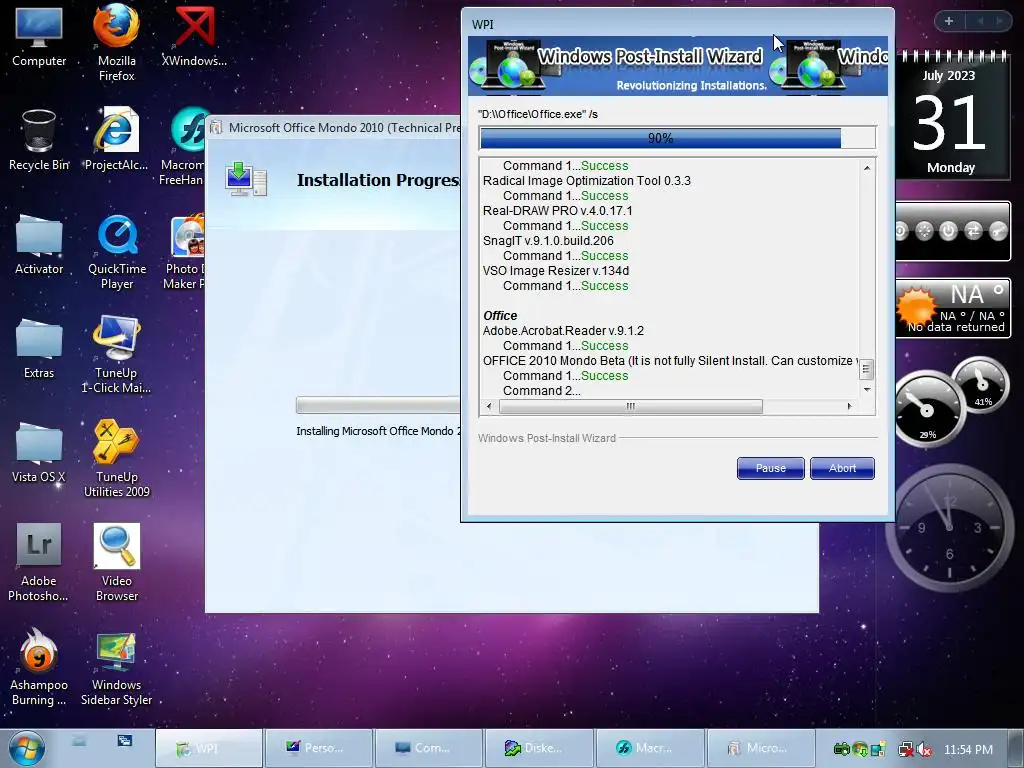Open the Vista OS X folder

click(x=39, y=453)
